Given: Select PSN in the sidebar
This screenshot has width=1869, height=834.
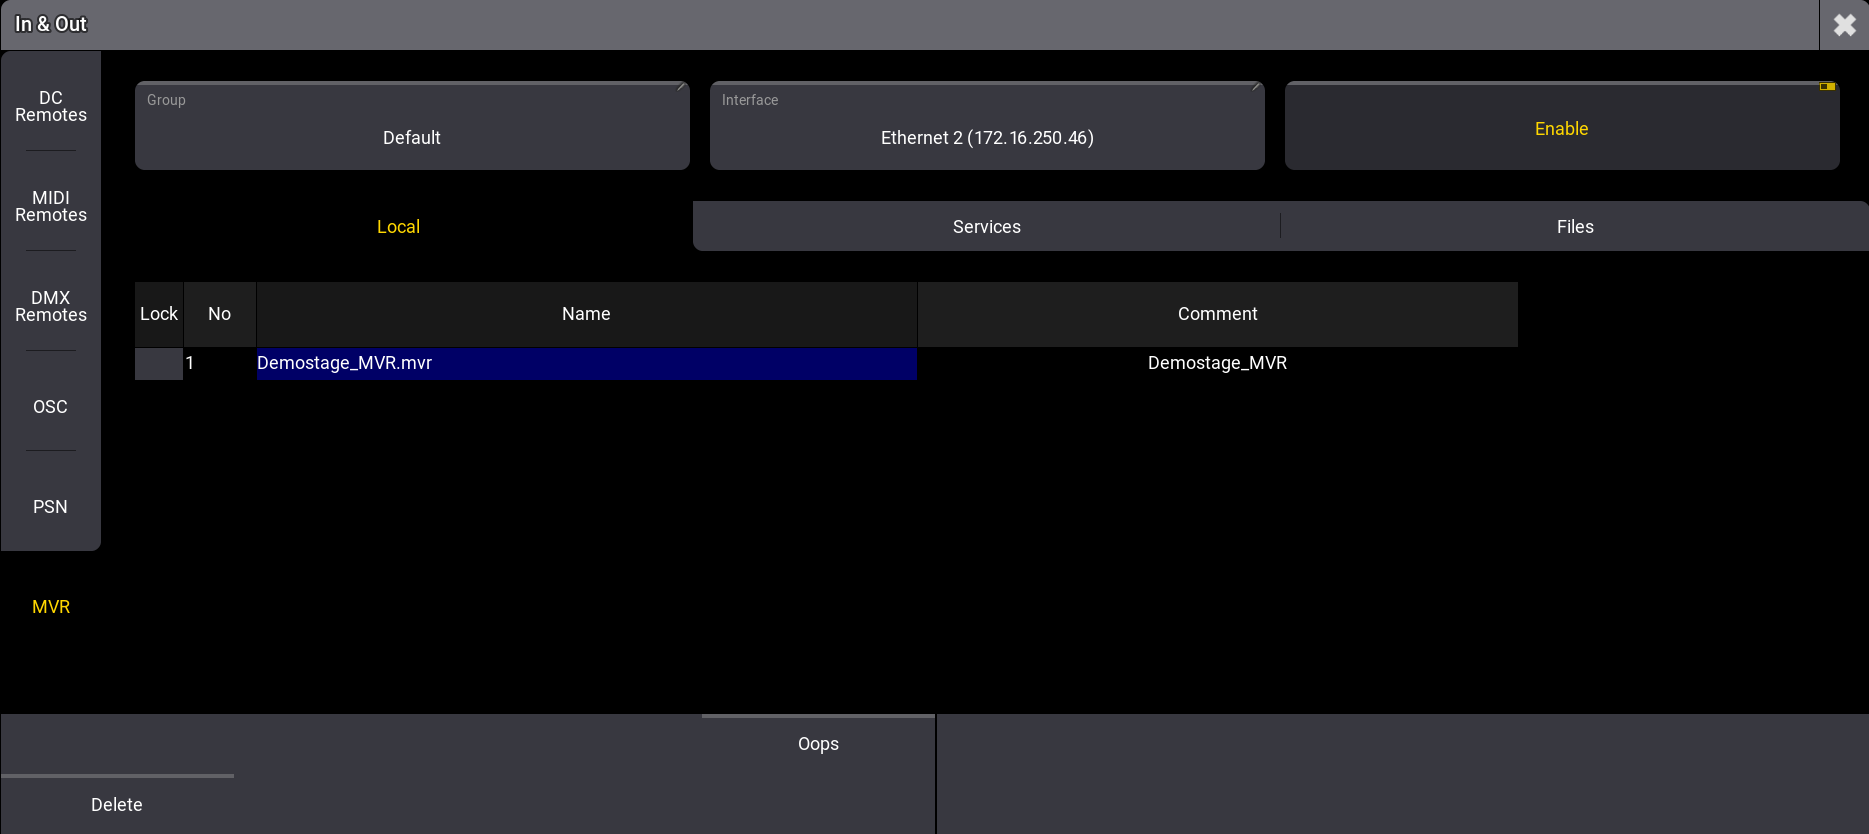Looking at the screenshot, I should click(x=51, y=507).
